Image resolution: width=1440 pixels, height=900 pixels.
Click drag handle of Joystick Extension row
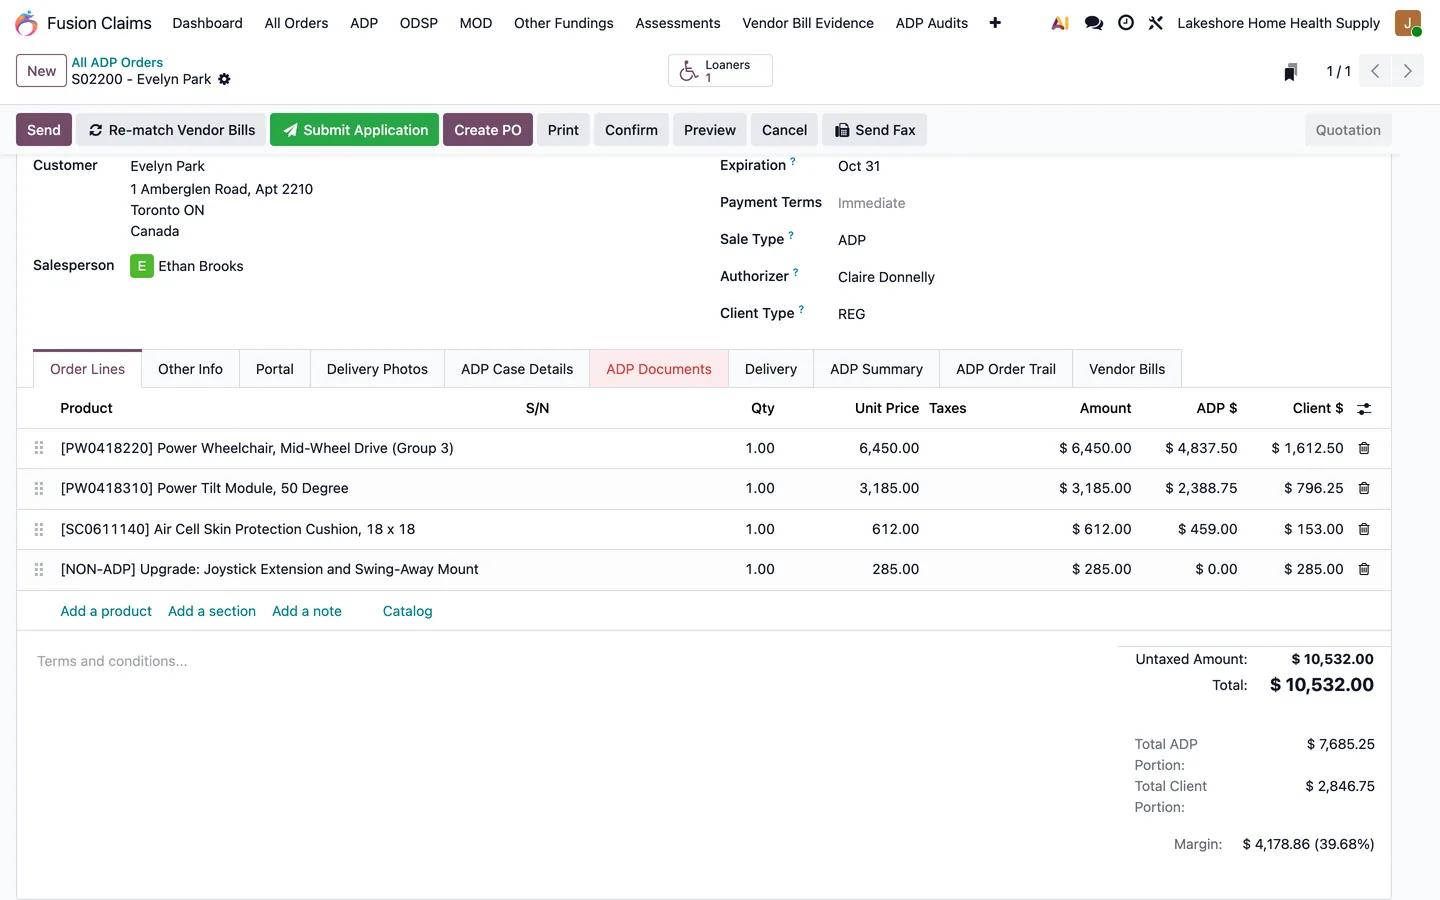point(39,569)
